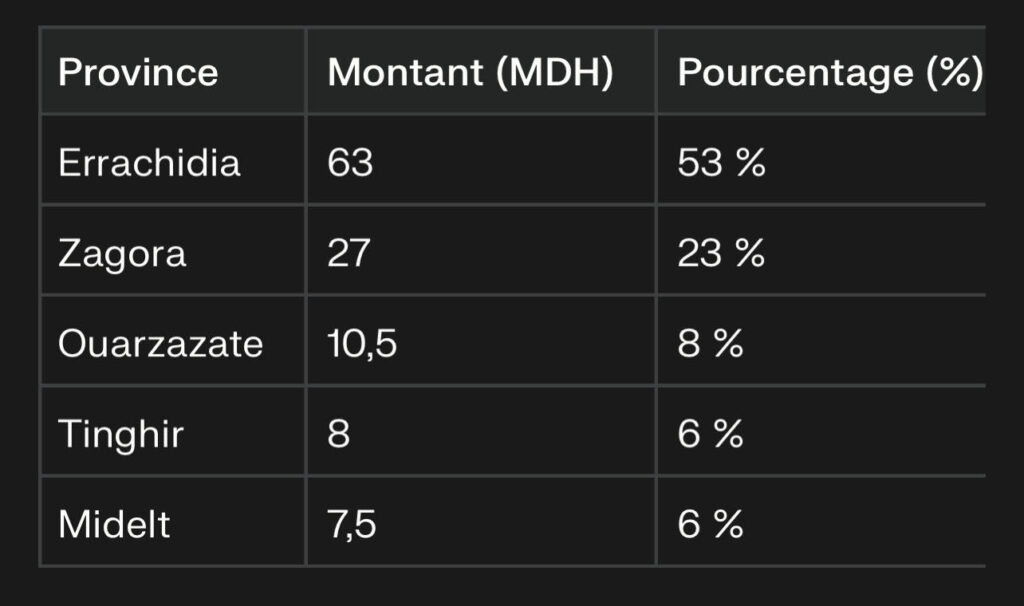Click the Montant (MDH) column header

(470, 73)
